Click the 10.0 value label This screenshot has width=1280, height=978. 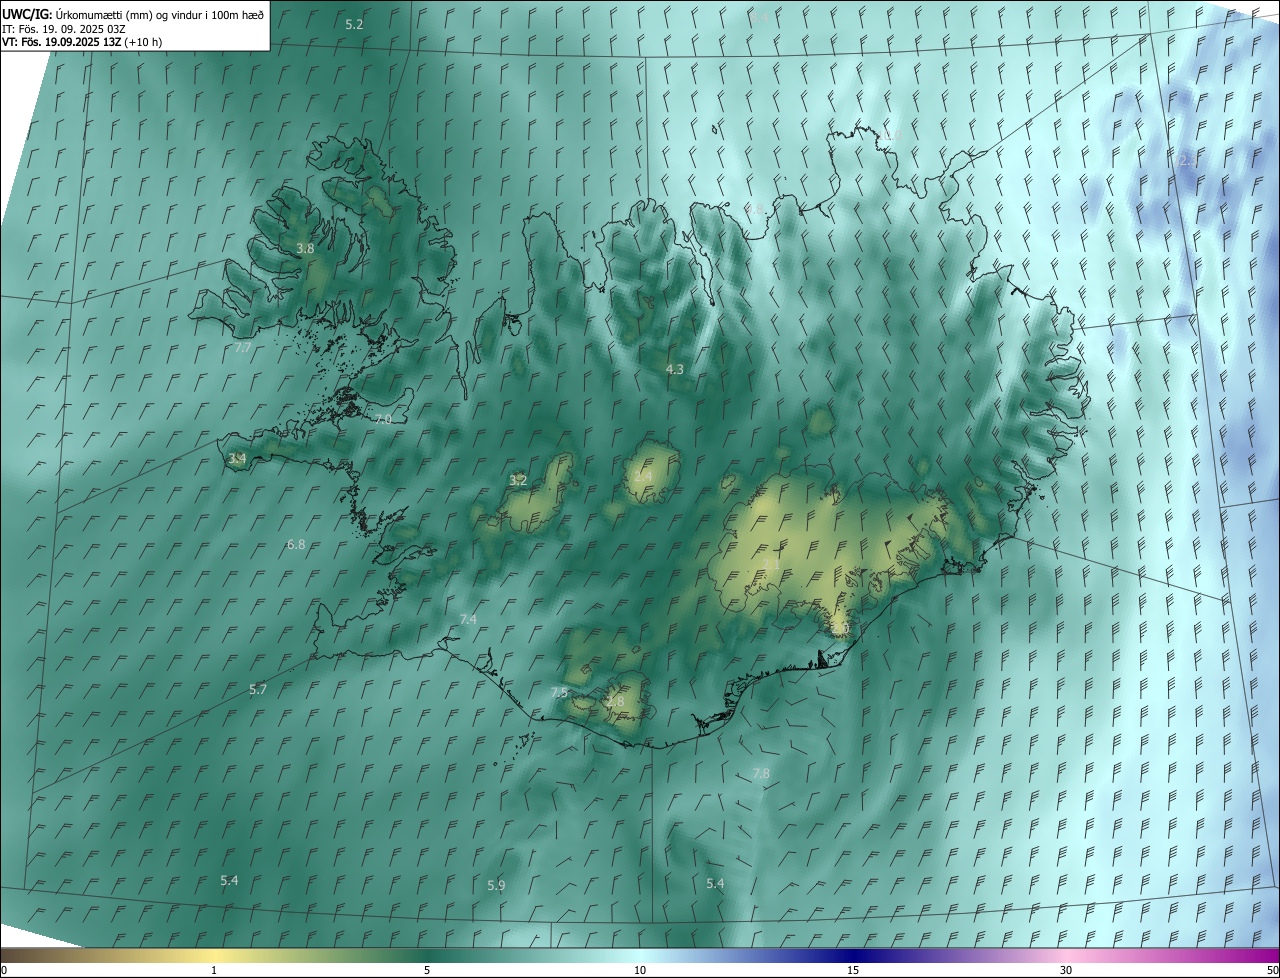click(890, 135)
